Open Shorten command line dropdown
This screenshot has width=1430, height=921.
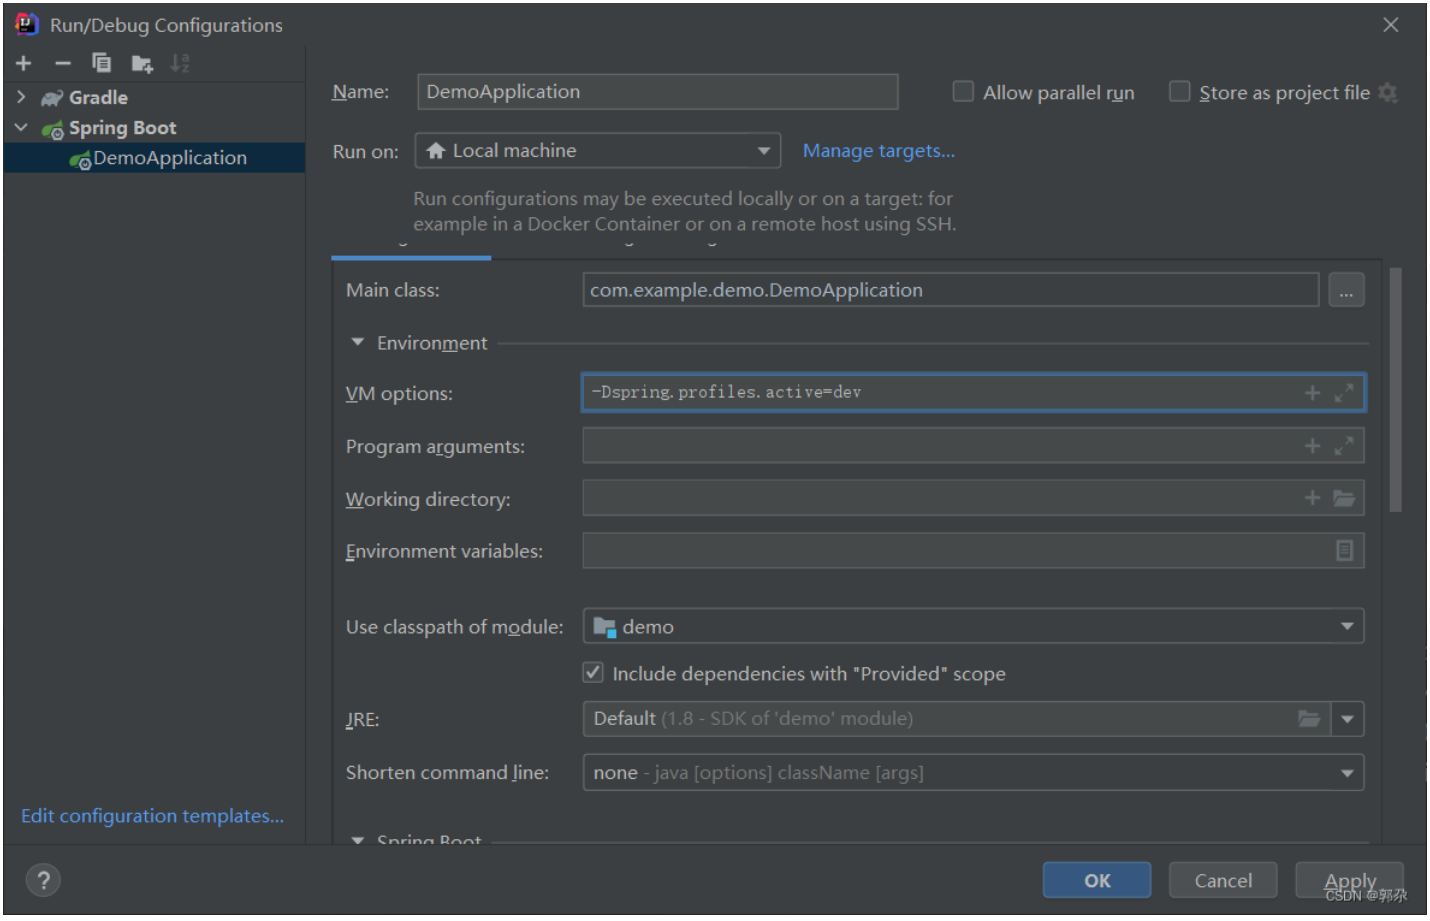[973, 773]
